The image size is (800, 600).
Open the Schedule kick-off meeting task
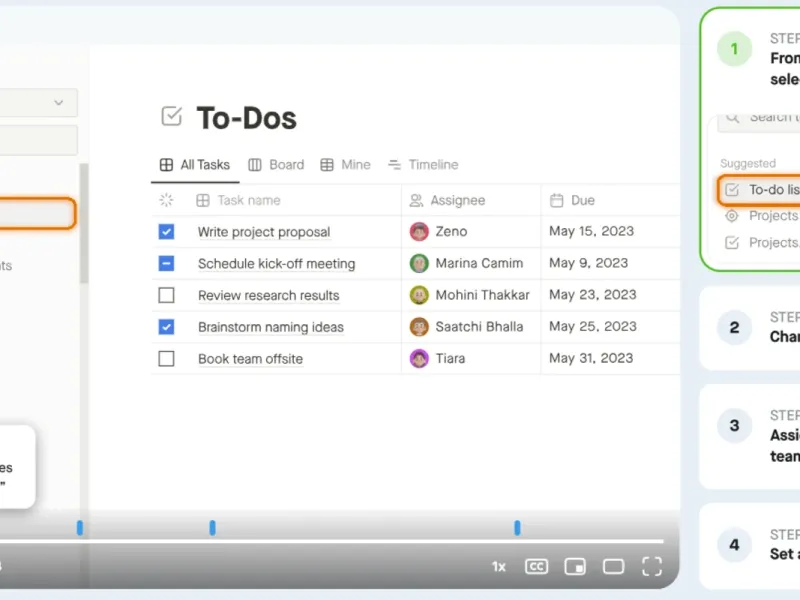277,263
